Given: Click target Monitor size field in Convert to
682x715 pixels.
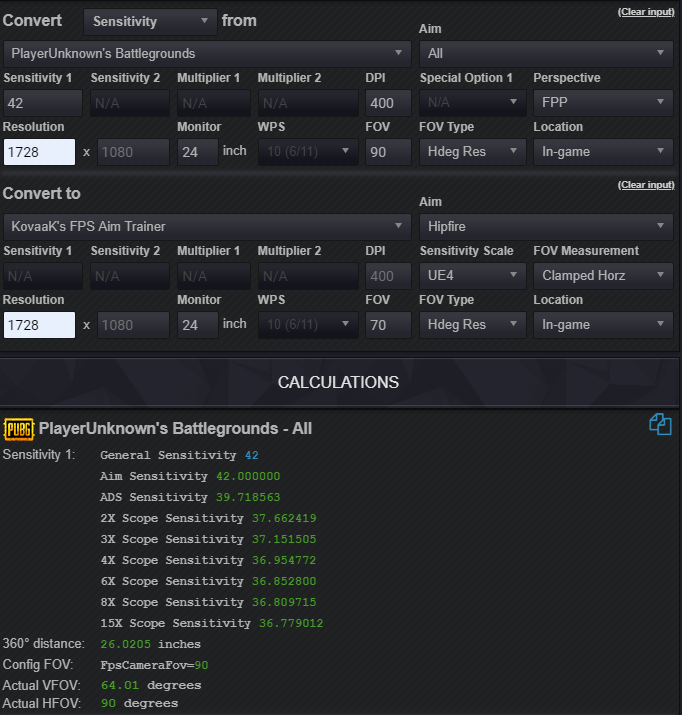Looking at the screenshot, I should (198, 325).
